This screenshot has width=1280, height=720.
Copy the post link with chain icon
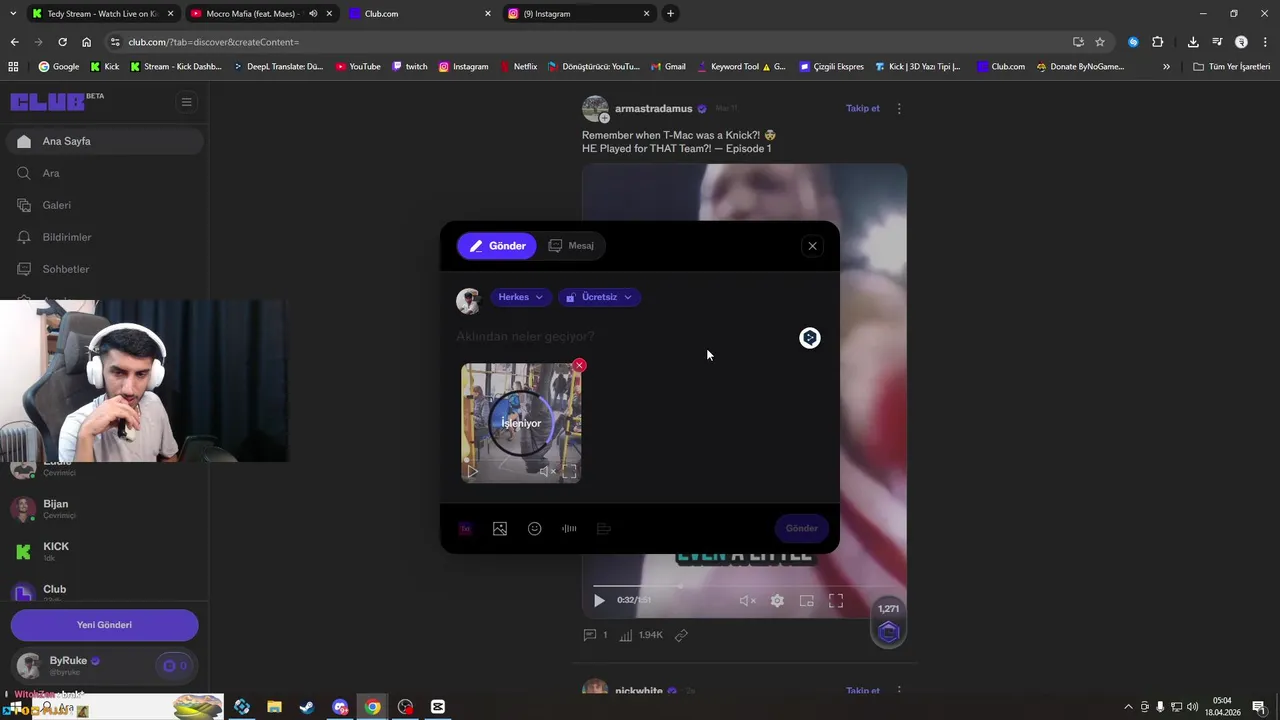pyautogui.click(x=681, y=635)
